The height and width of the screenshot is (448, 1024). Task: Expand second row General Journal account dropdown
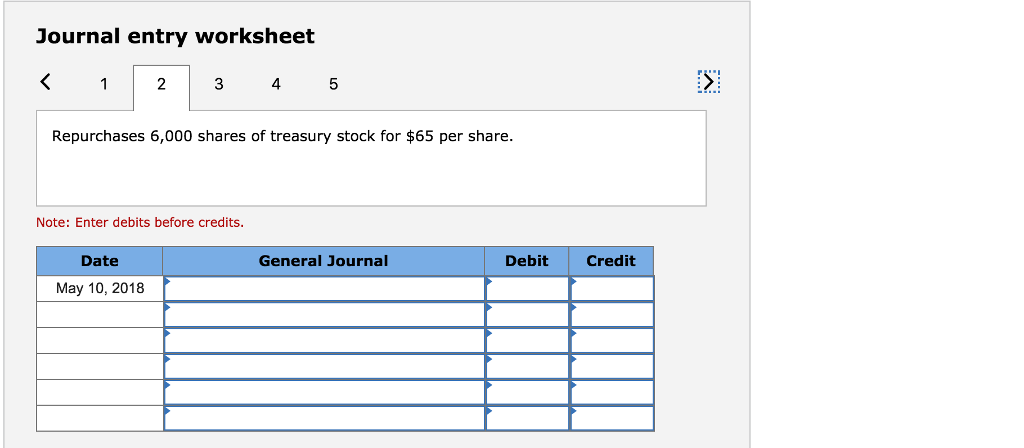[x=324, y=315]
